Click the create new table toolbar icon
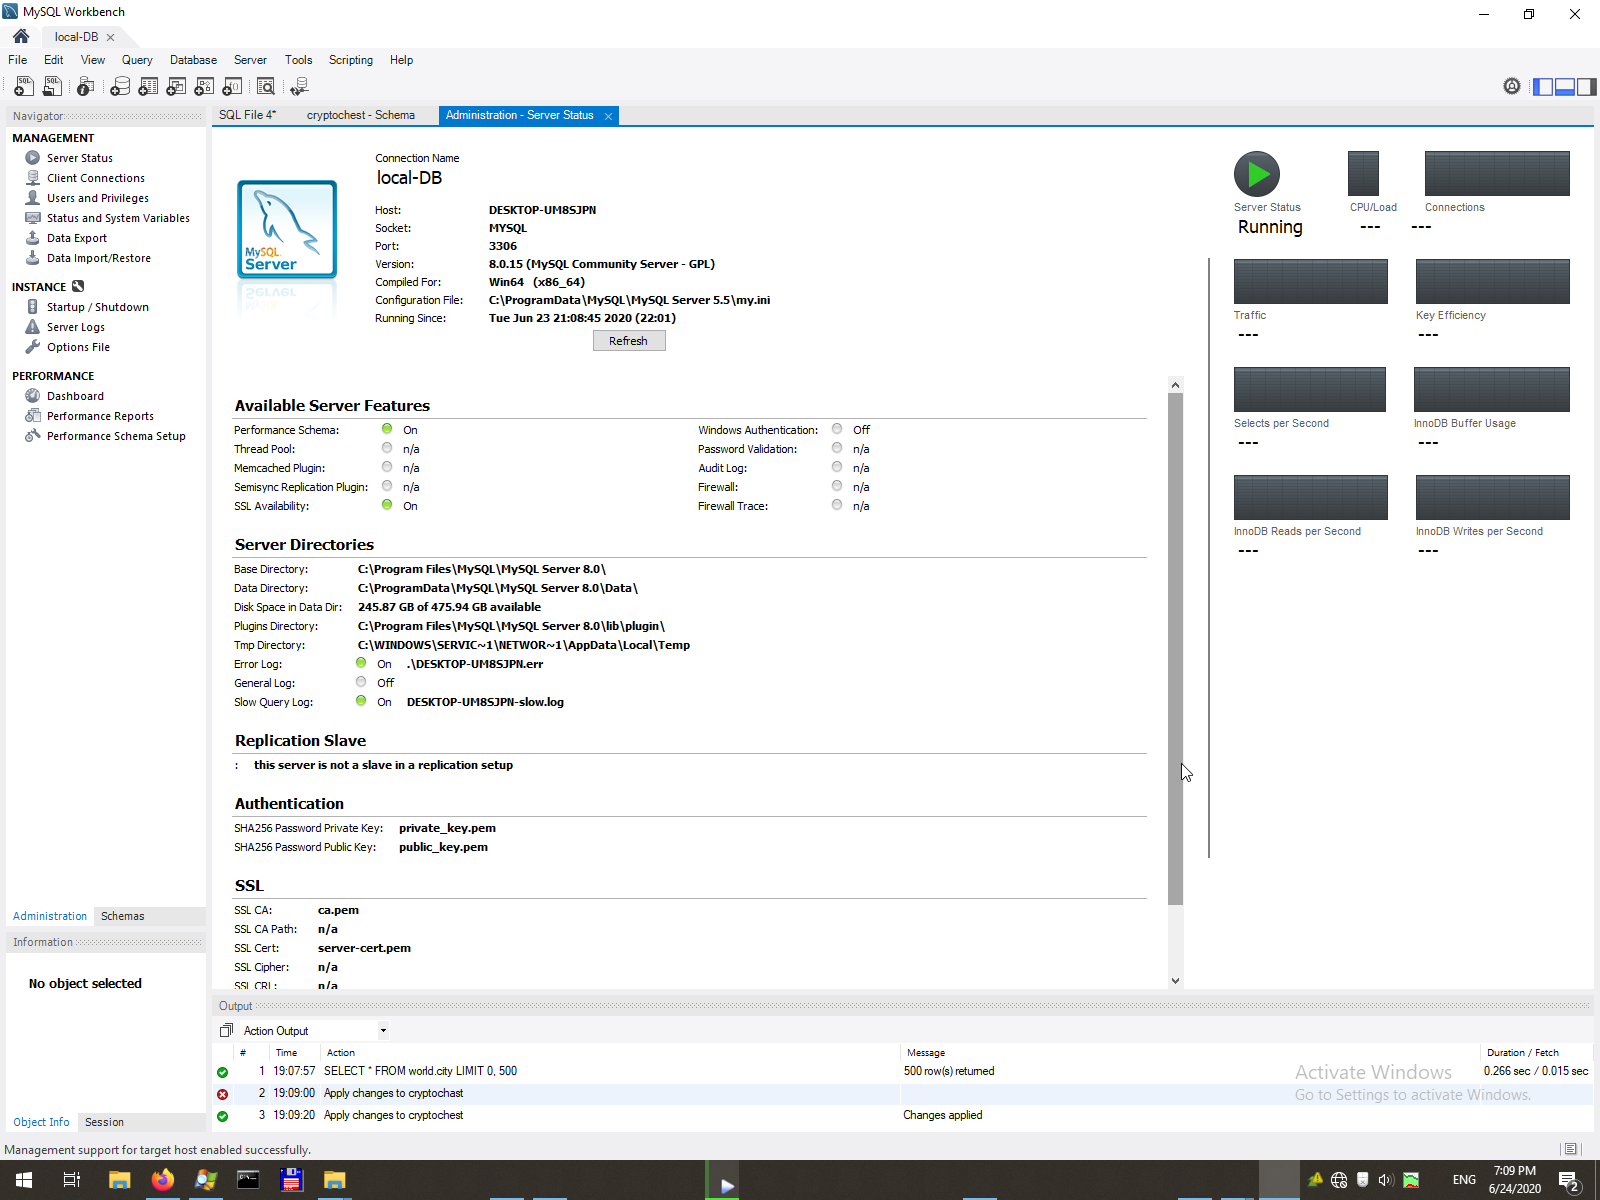The image size is (1600, 1200). 148,87
